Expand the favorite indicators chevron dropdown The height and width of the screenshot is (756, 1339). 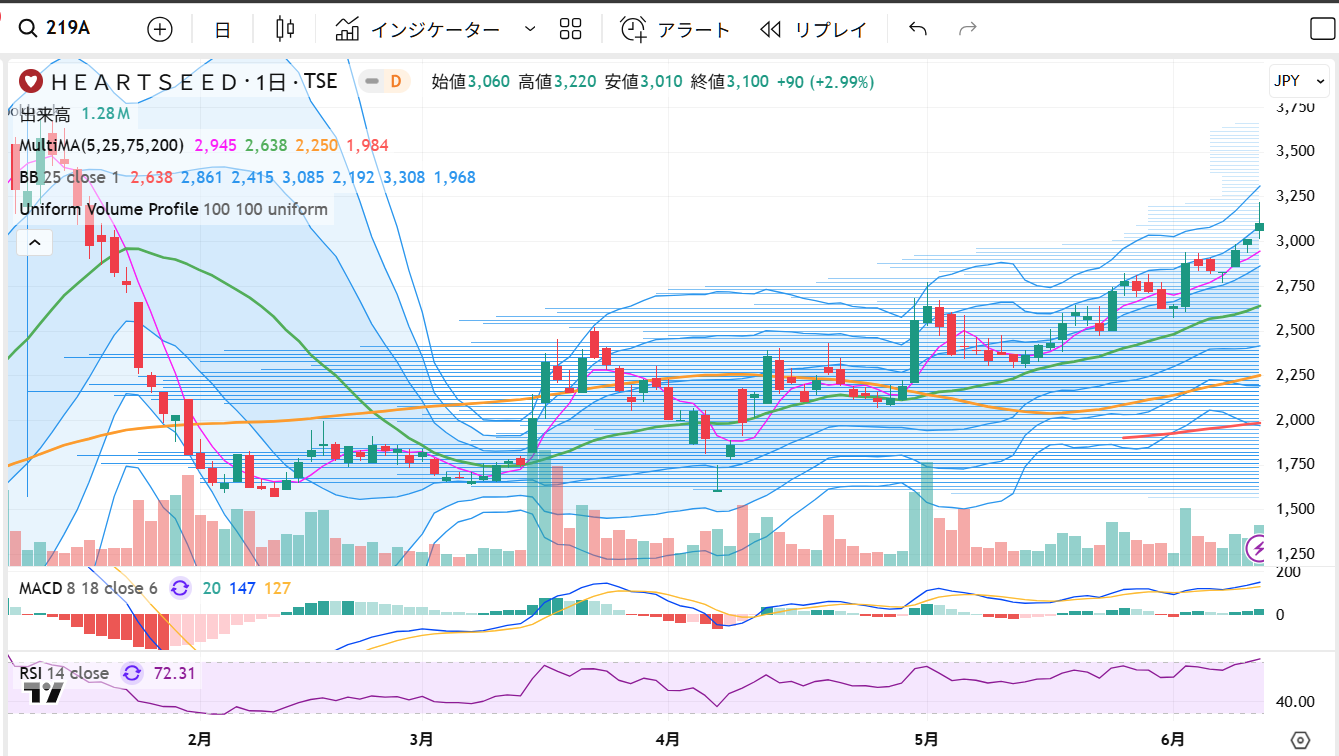coord(530,29)
